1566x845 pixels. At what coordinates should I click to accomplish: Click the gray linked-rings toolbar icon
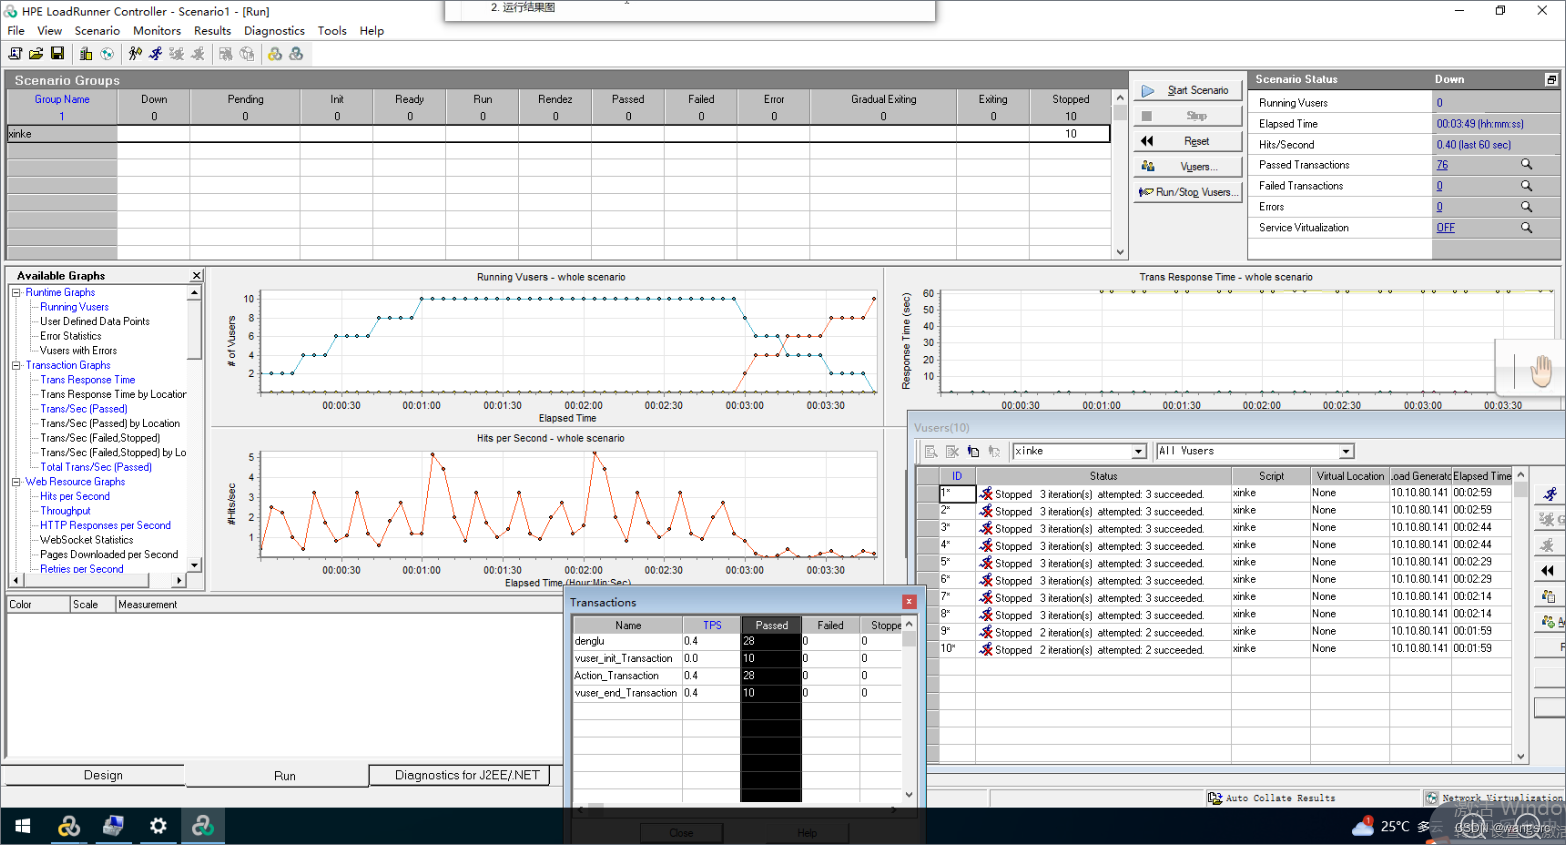coord(296,54)
